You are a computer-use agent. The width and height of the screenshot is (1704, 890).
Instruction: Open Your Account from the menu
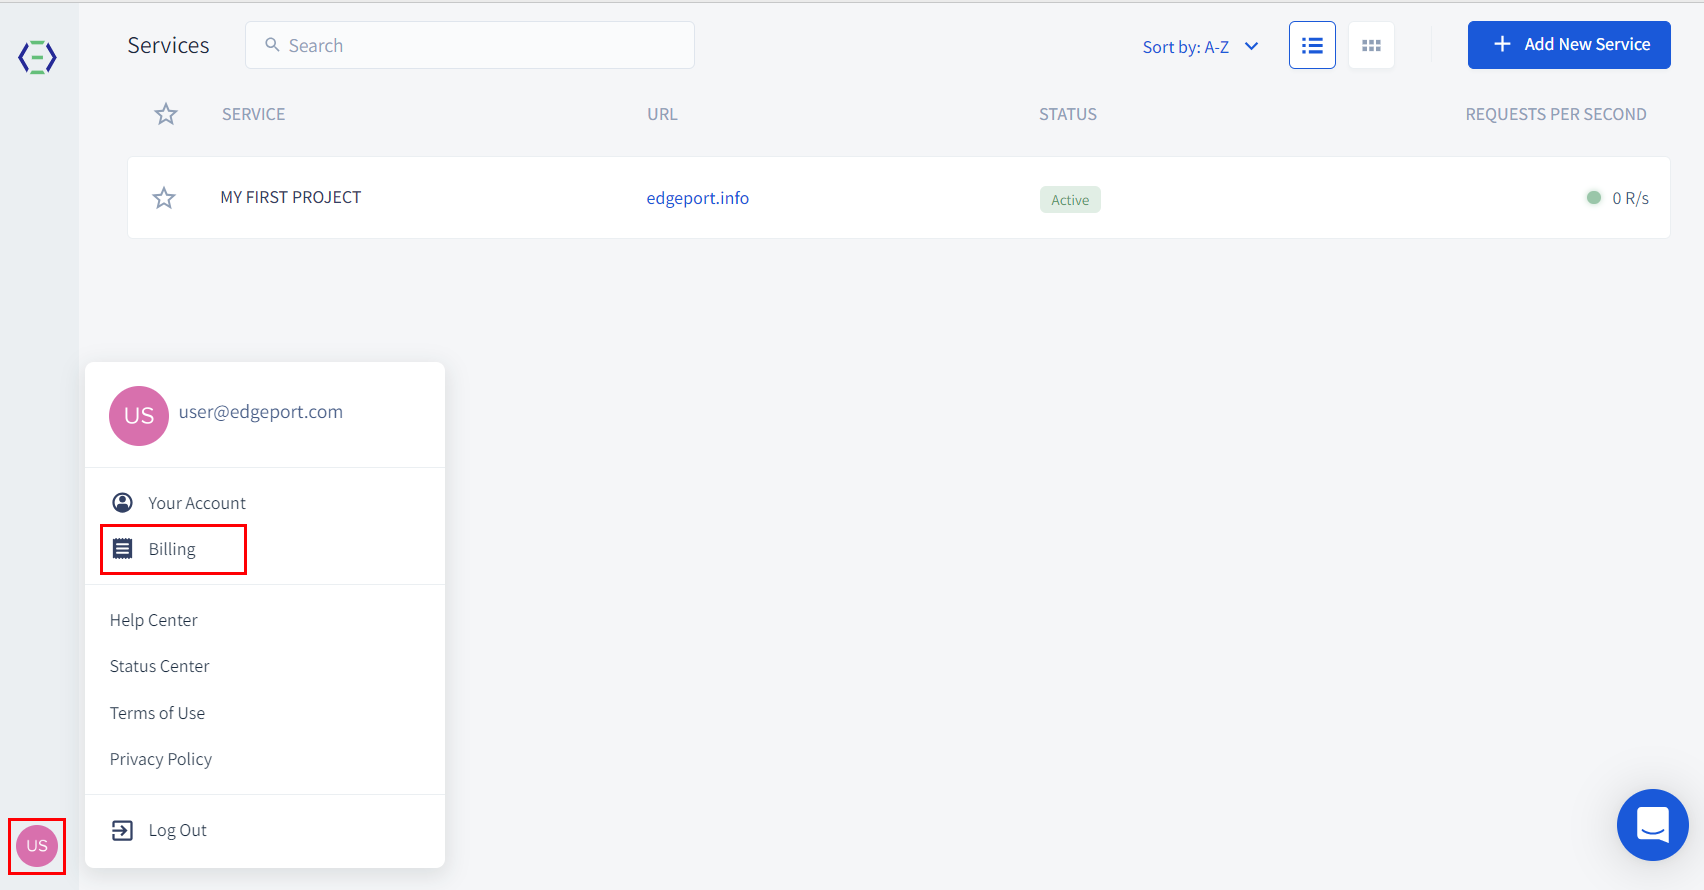pos(196,503)
